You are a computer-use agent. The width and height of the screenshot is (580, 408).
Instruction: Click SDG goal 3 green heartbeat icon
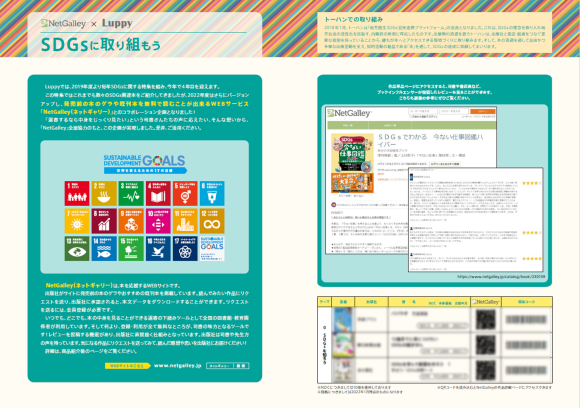(x=131, y=193)
